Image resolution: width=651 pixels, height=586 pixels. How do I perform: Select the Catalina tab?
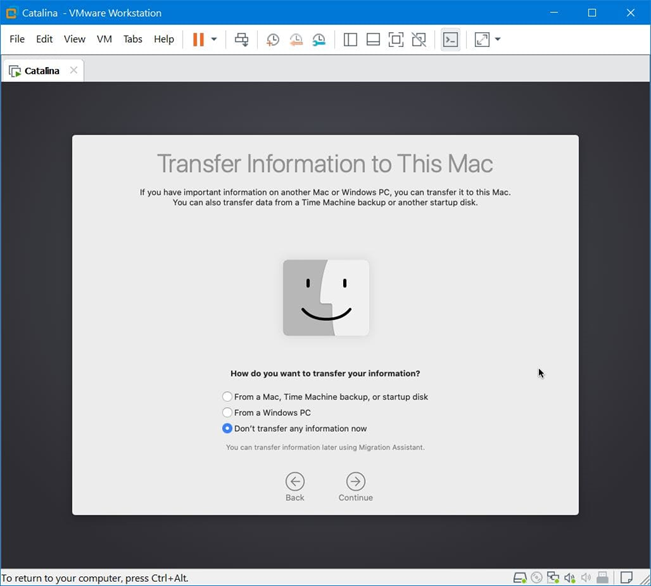[42, 71]
